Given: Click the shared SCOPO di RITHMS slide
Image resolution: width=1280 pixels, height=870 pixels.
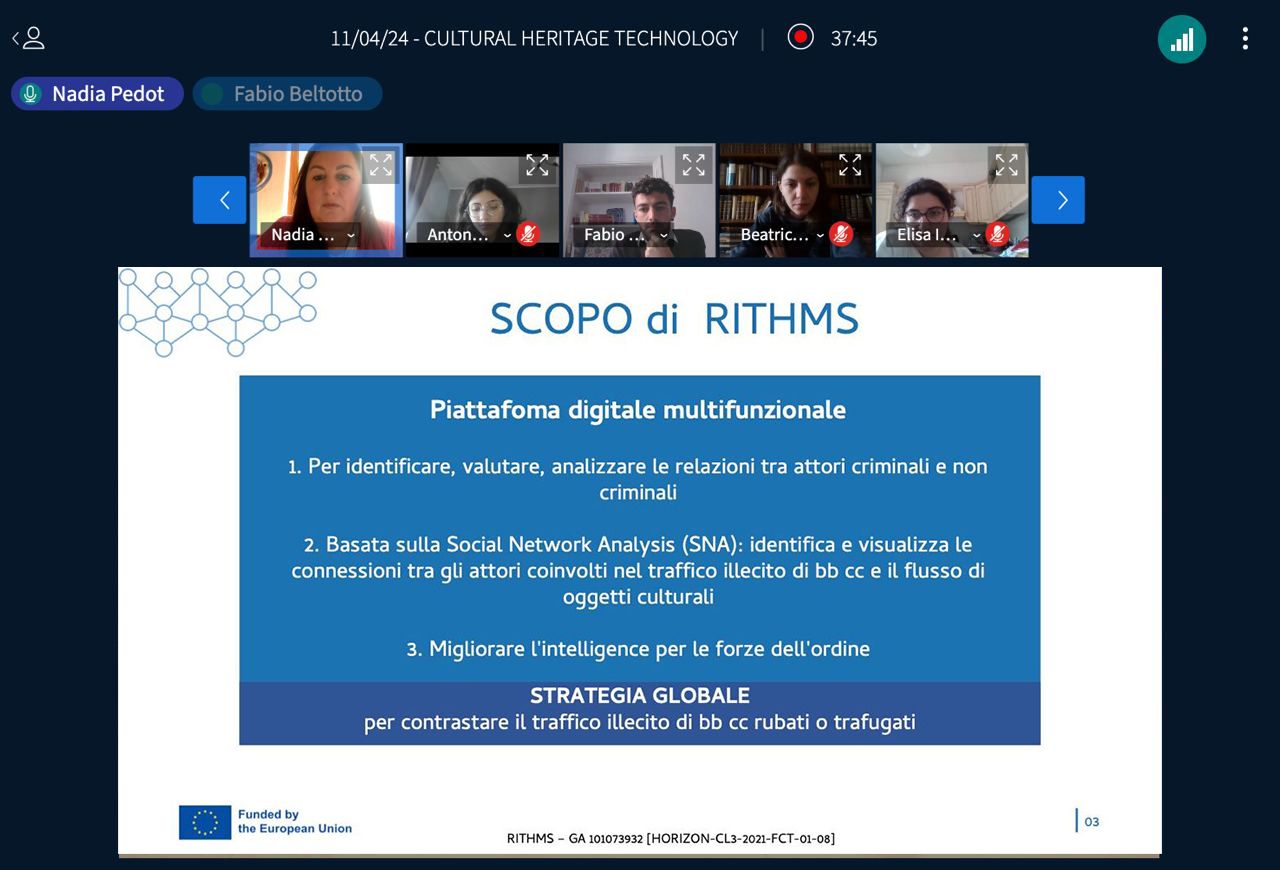Looking at the screenshot, I should pos(640,560).
